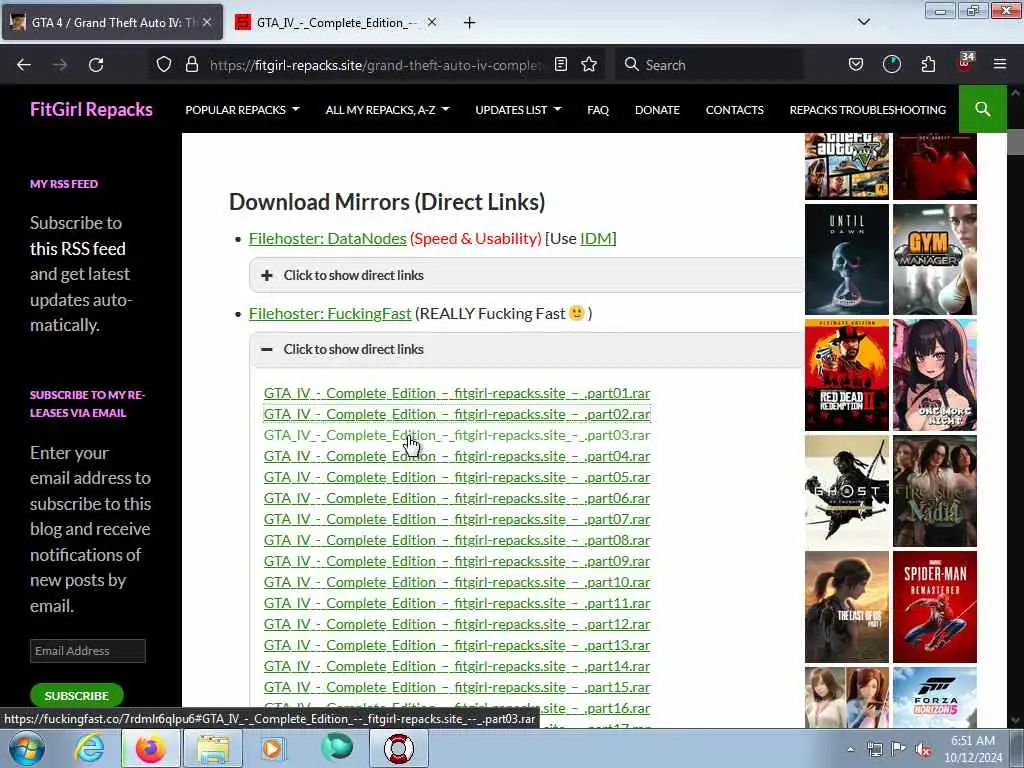This screenshot has width=1024, height=768.
Task: Open the Firefox hamburger menu
Action: (x=1000, y=65)
